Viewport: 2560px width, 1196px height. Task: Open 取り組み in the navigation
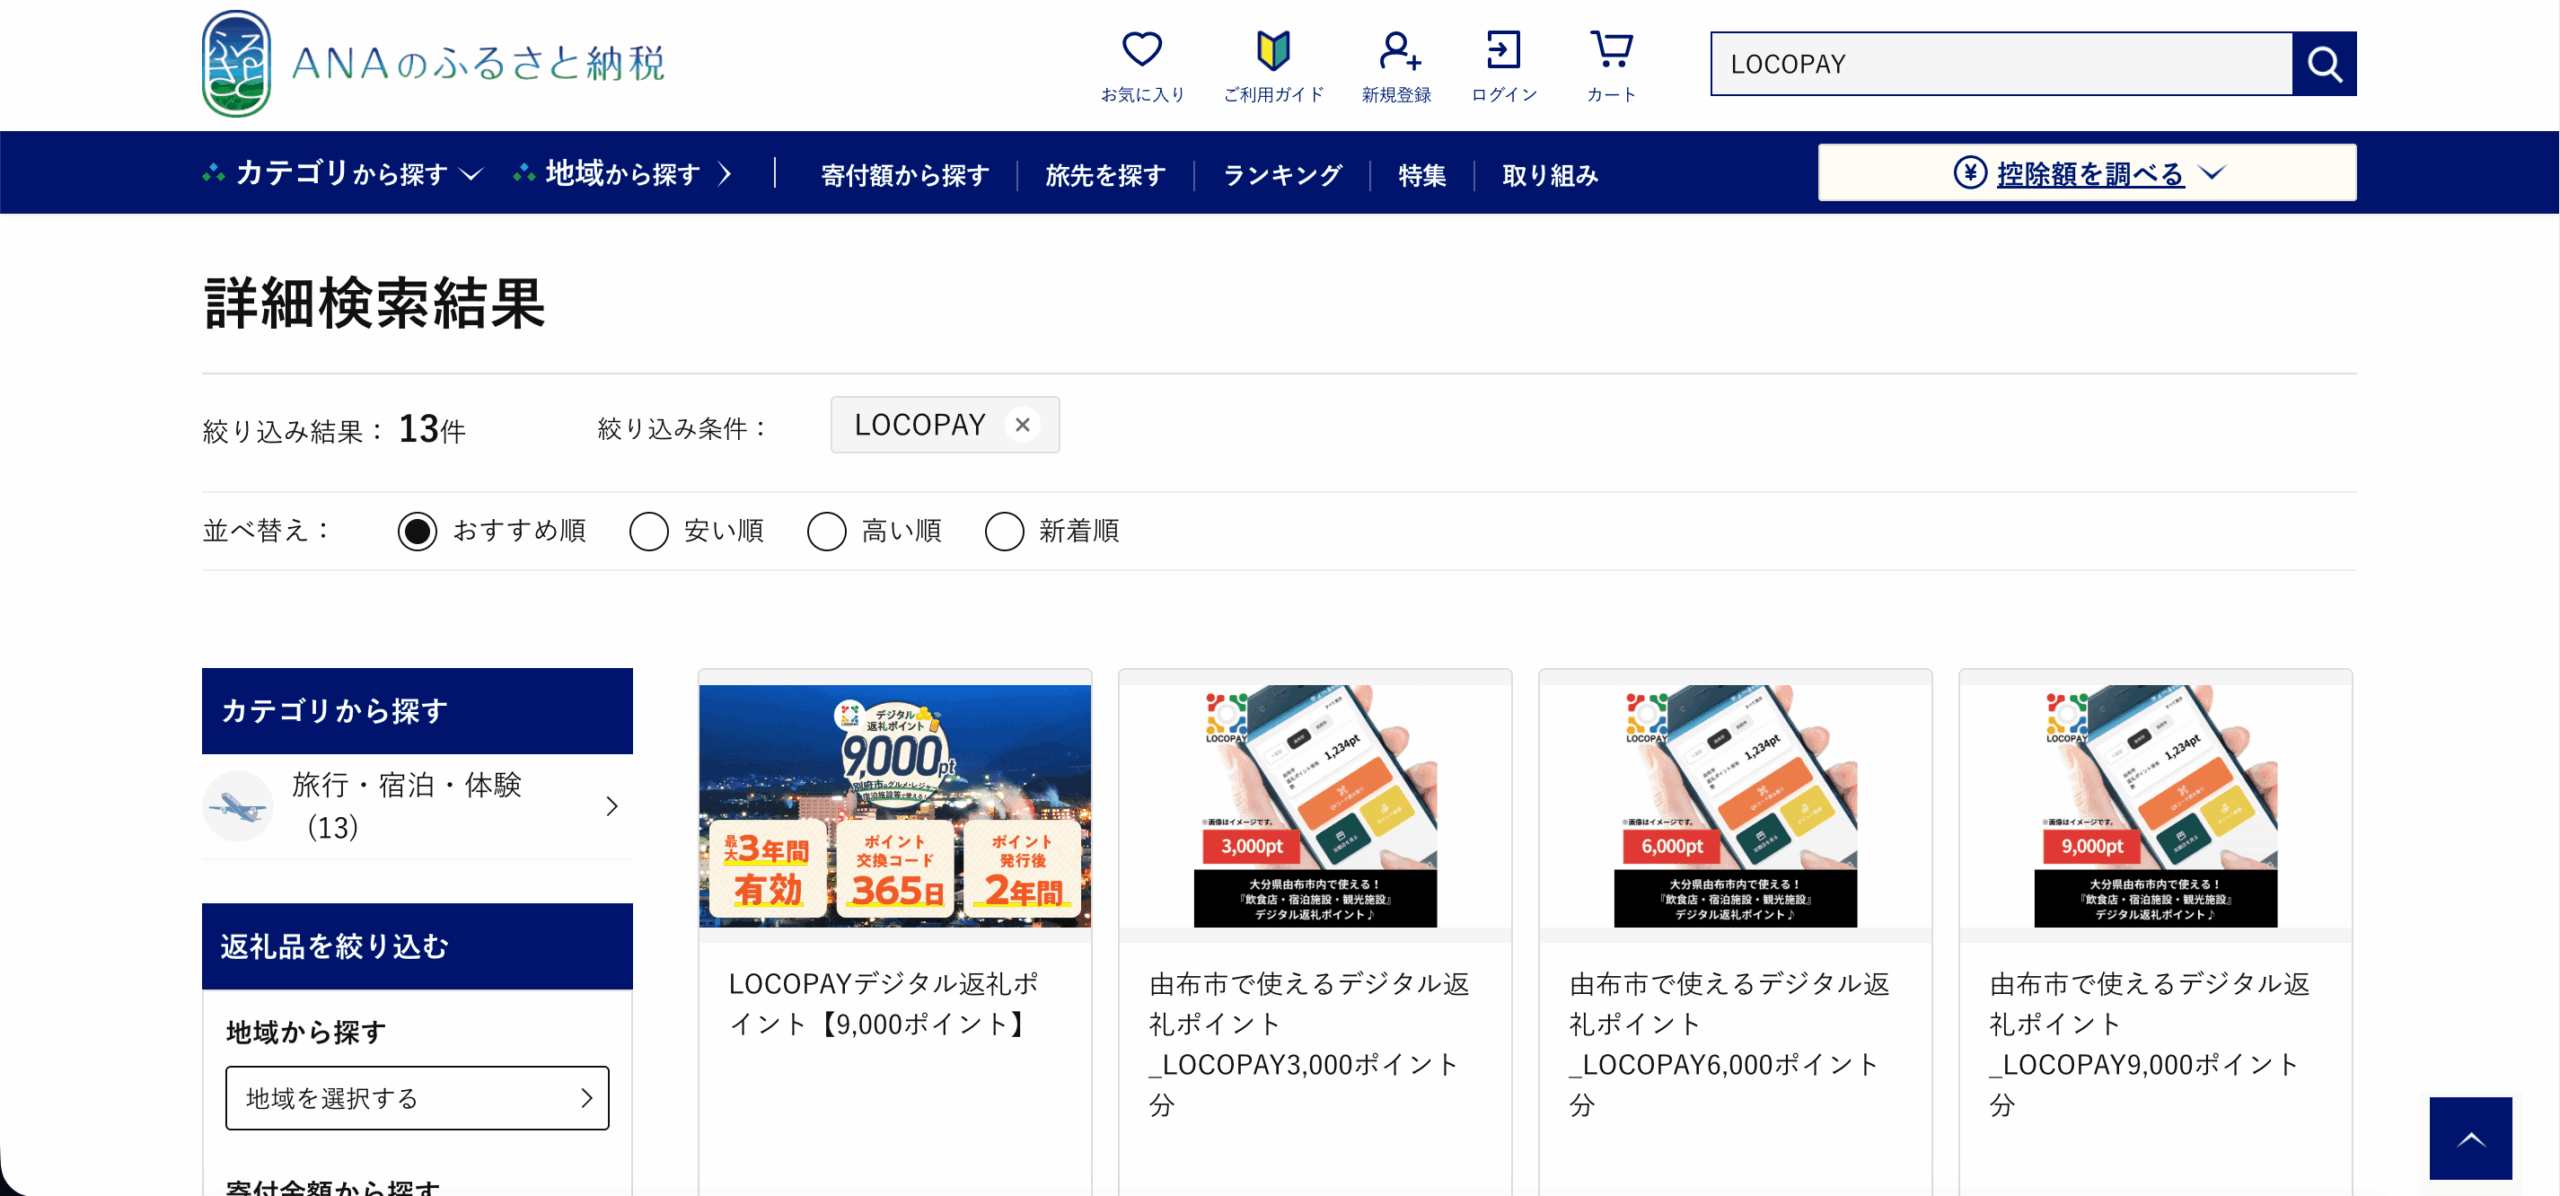tap(1550, 175)
